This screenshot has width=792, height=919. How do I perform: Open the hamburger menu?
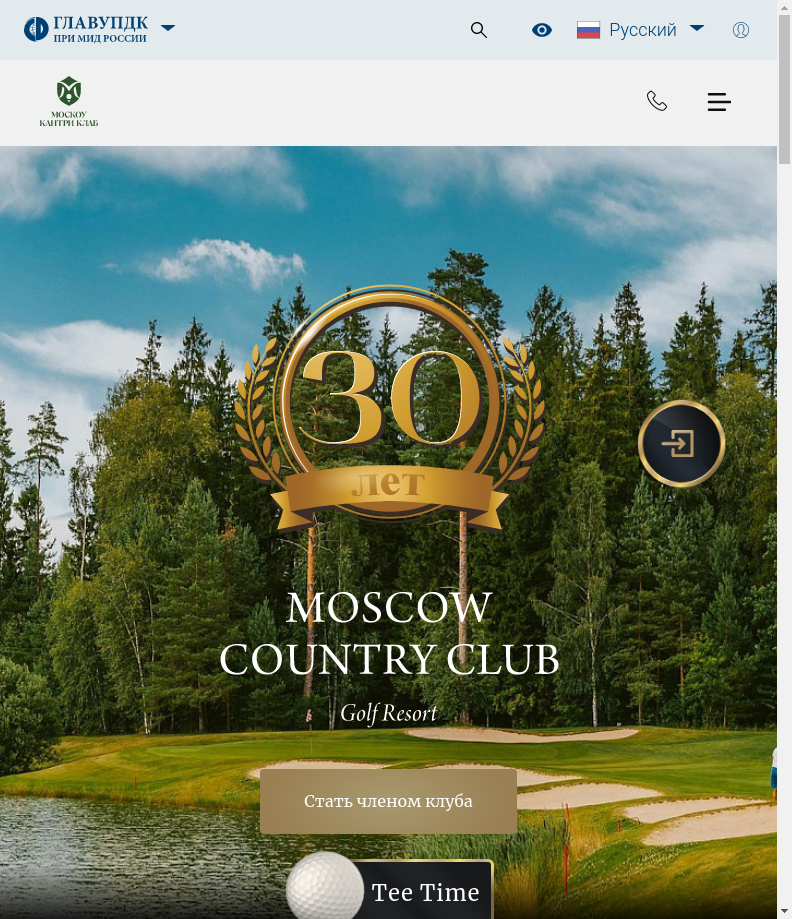(719, 101)
